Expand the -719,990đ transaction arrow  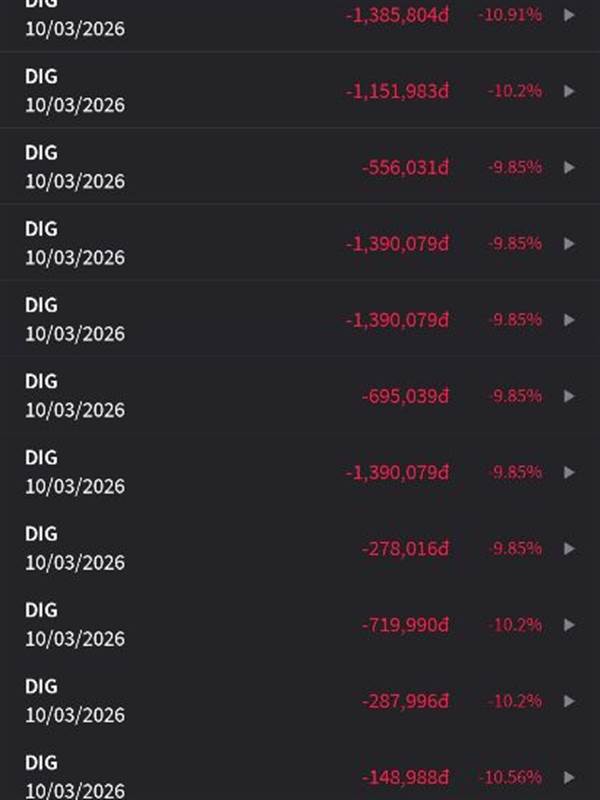tap(570, 625)
